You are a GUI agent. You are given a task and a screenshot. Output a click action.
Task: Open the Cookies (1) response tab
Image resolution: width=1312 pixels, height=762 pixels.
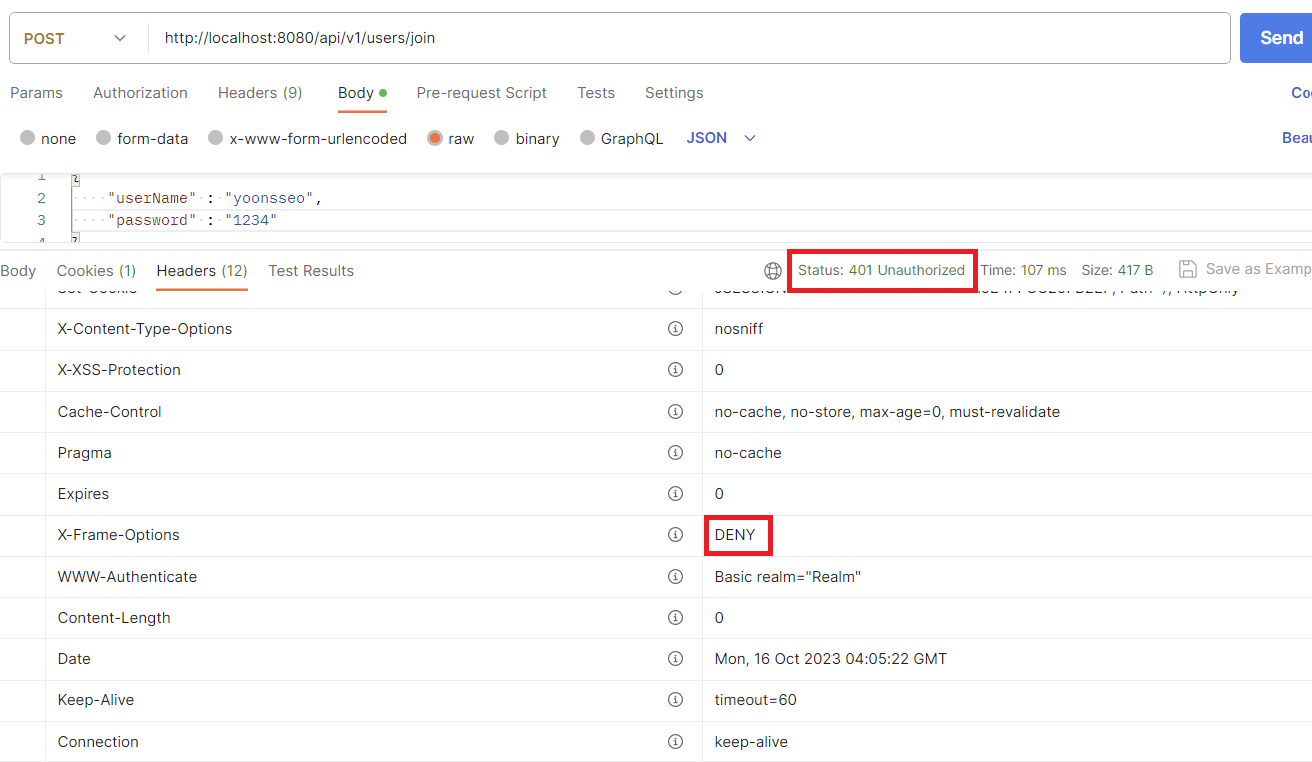pyautogui.click(x=96, y=270)
